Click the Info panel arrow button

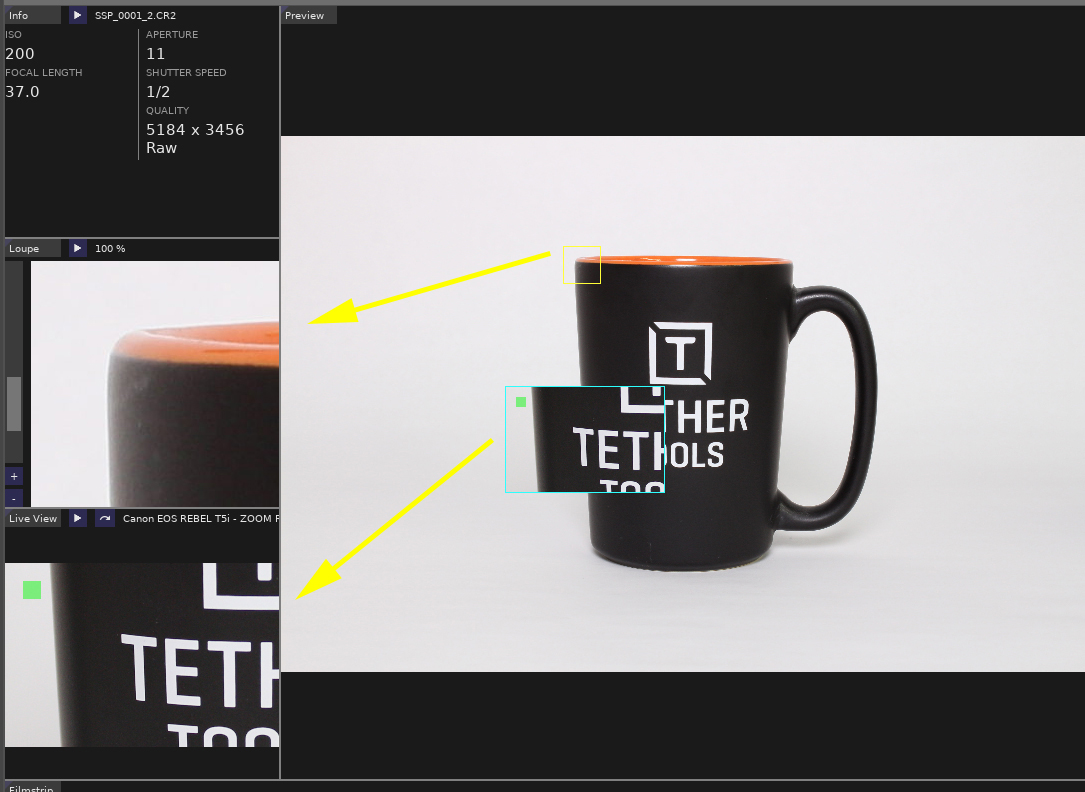(x=78, y=15)
